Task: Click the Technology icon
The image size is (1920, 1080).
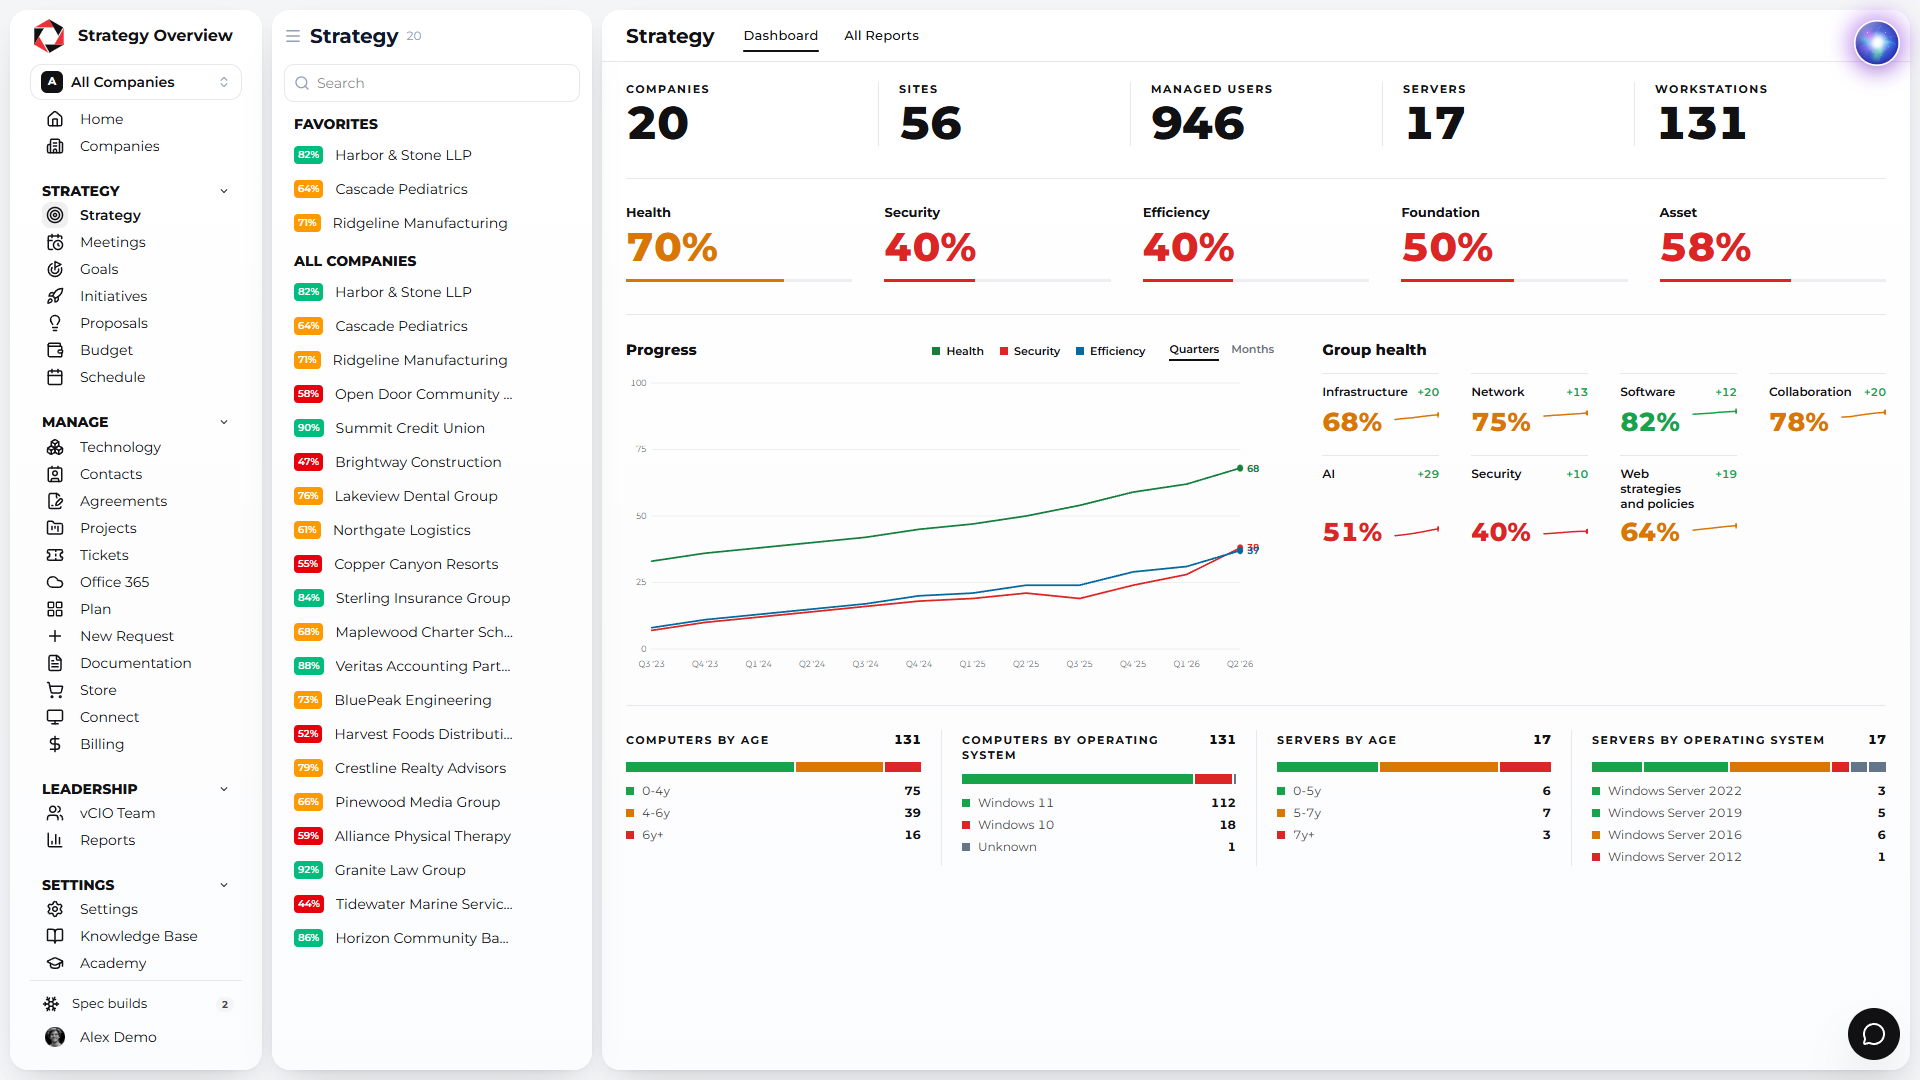Action: pos(55,447)
